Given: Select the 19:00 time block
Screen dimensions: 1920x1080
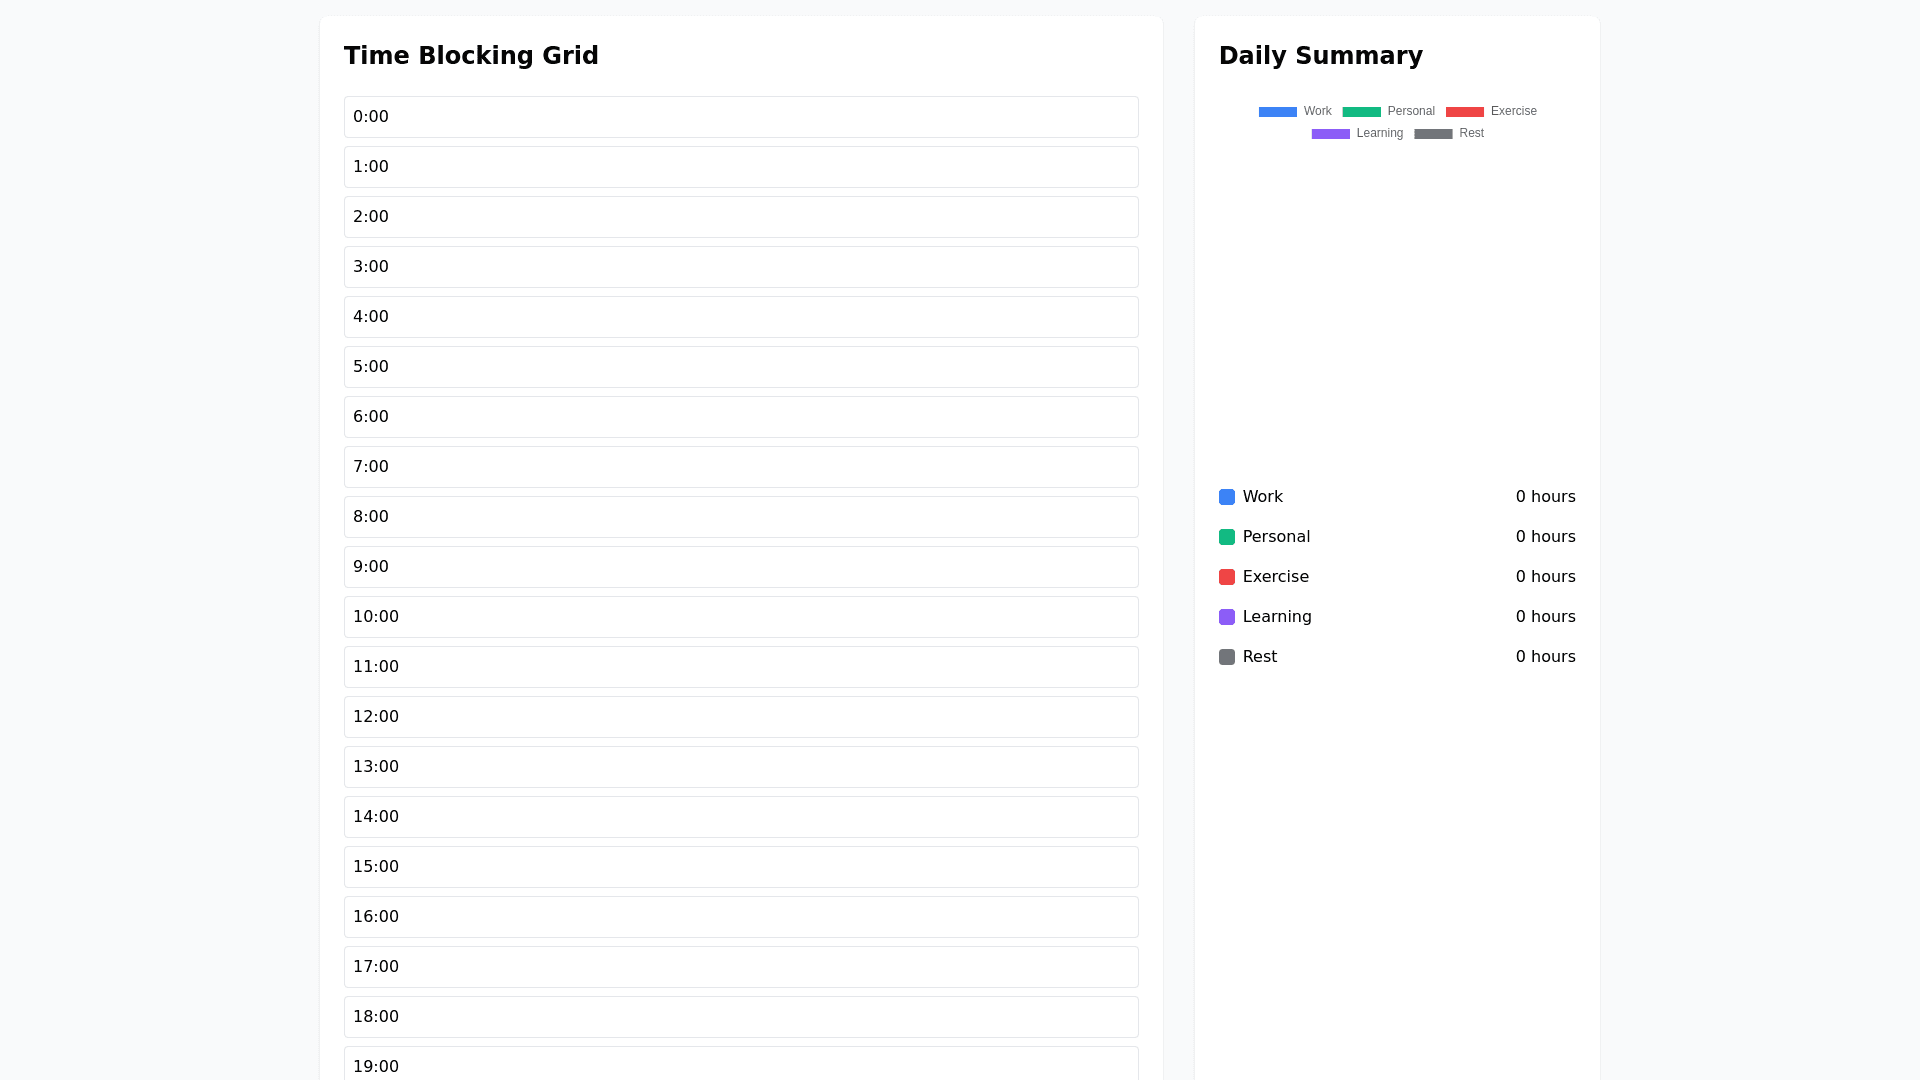Looking at the screenshot, I should (x=741, y=1064).
